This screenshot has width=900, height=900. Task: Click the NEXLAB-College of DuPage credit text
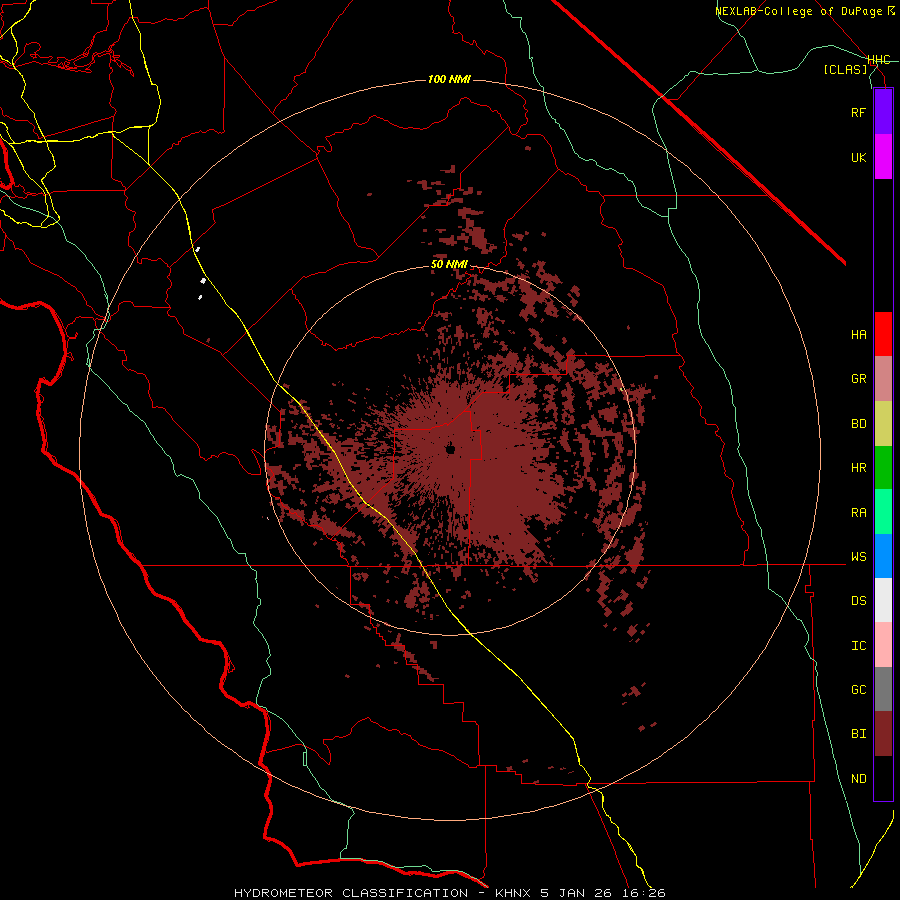pyautogui.click(x=798, y=11)
